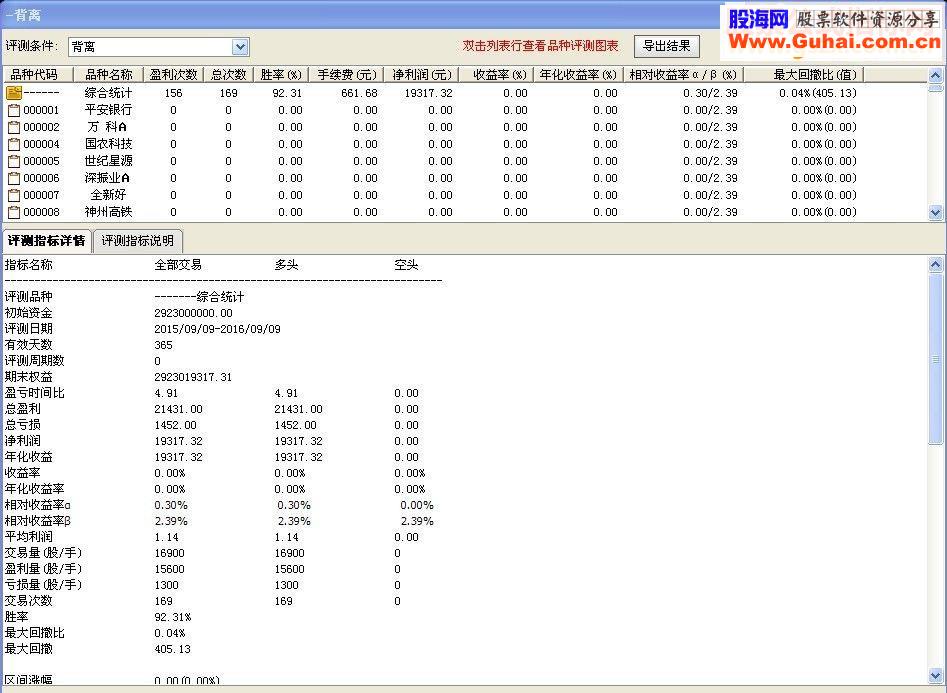Click the 评测条件 combo box showing 背离
947x693 pixels.
coord(158,47)
